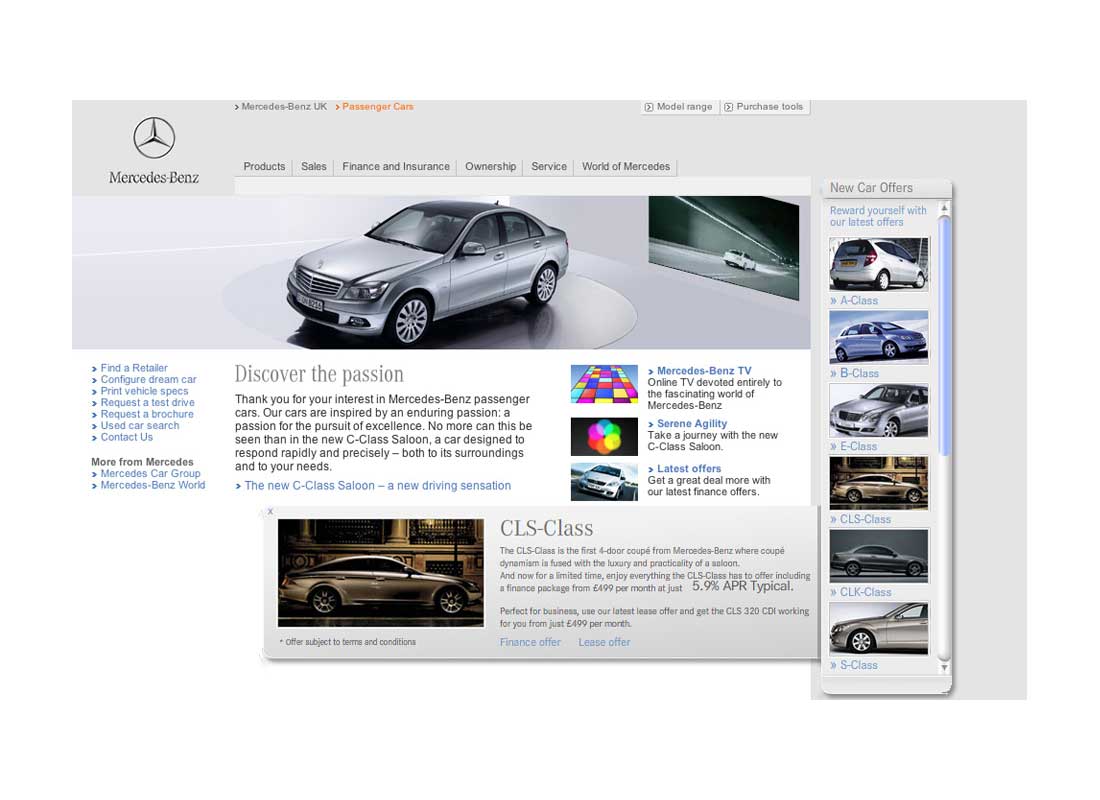Open the Mercedes-Benz World link
This screenshot has width=1100, height=800.
[152, 485]
